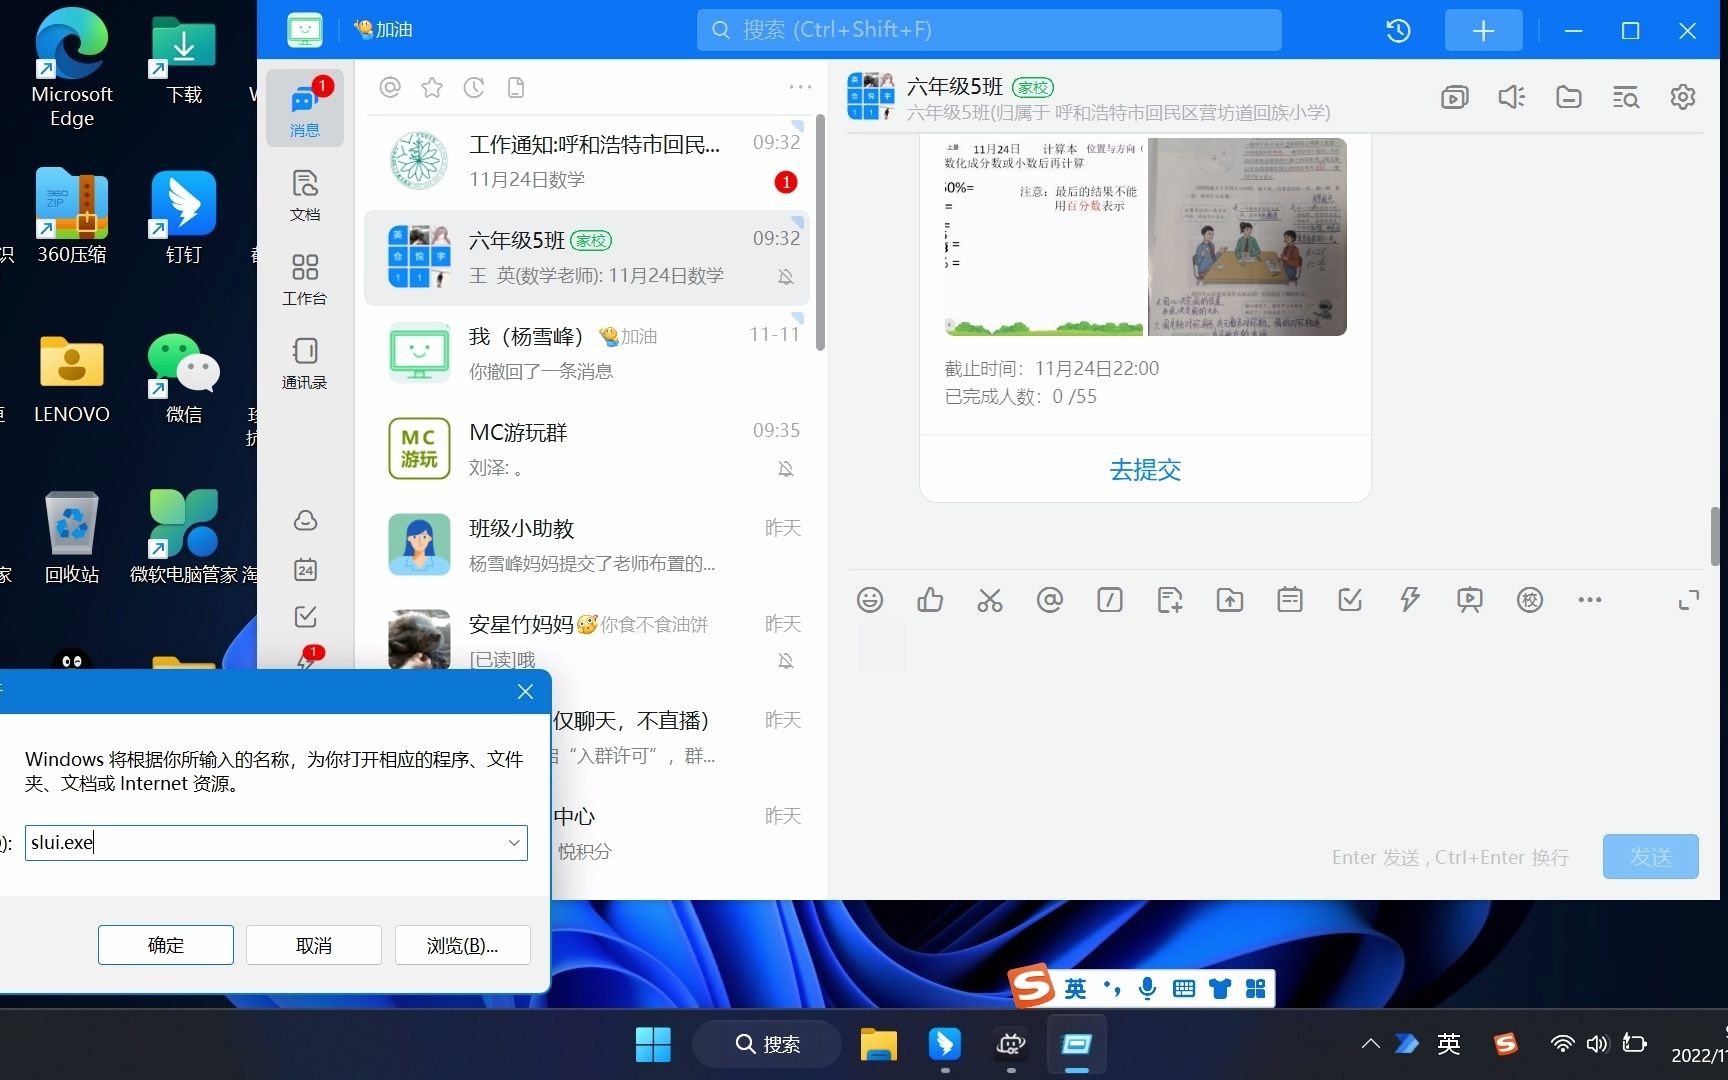The image size is (1728, 1080).
Task: Select the screenshot scissors tool
Action: [x=990, y=599]
